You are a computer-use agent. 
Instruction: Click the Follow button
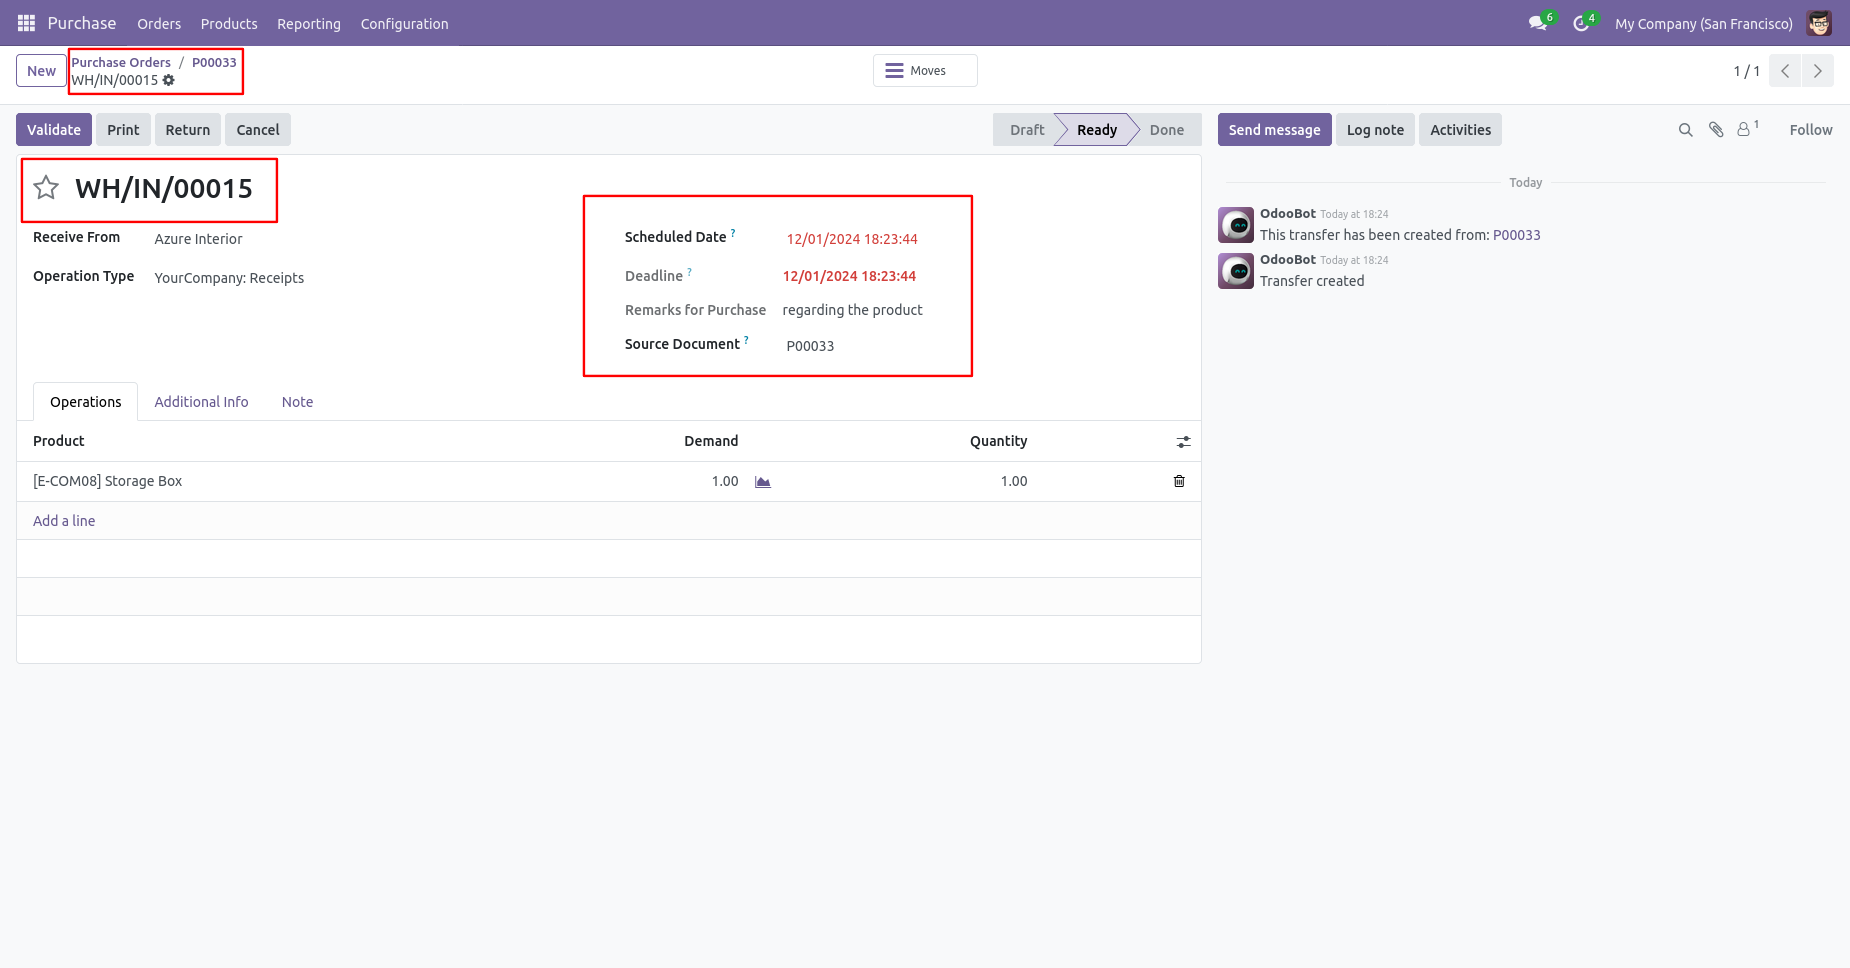pos(1811,130)
